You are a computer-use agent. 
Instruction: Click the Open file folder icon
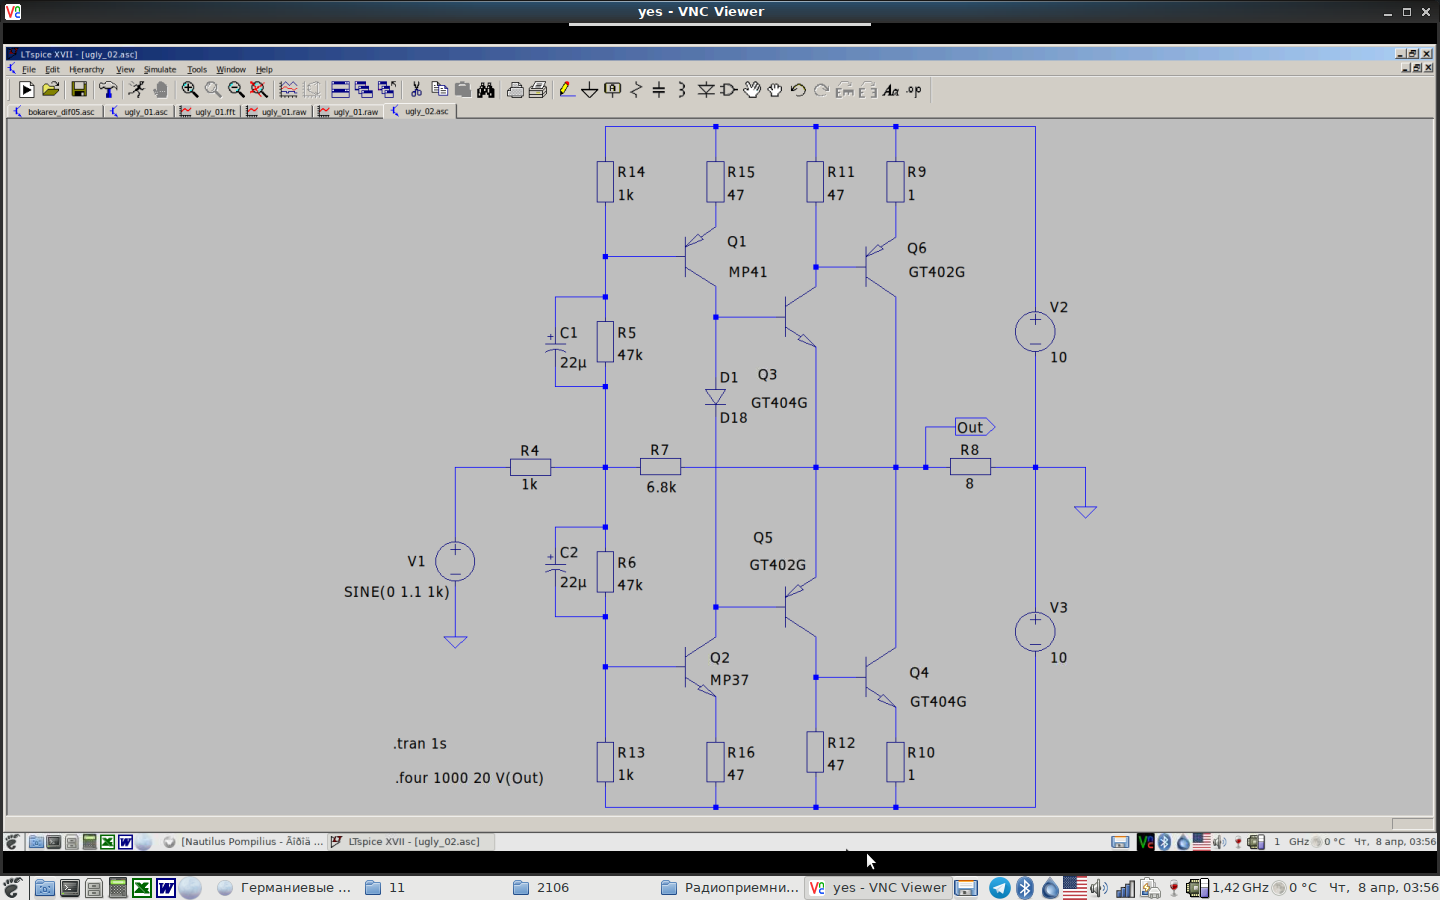pos(51,90)
